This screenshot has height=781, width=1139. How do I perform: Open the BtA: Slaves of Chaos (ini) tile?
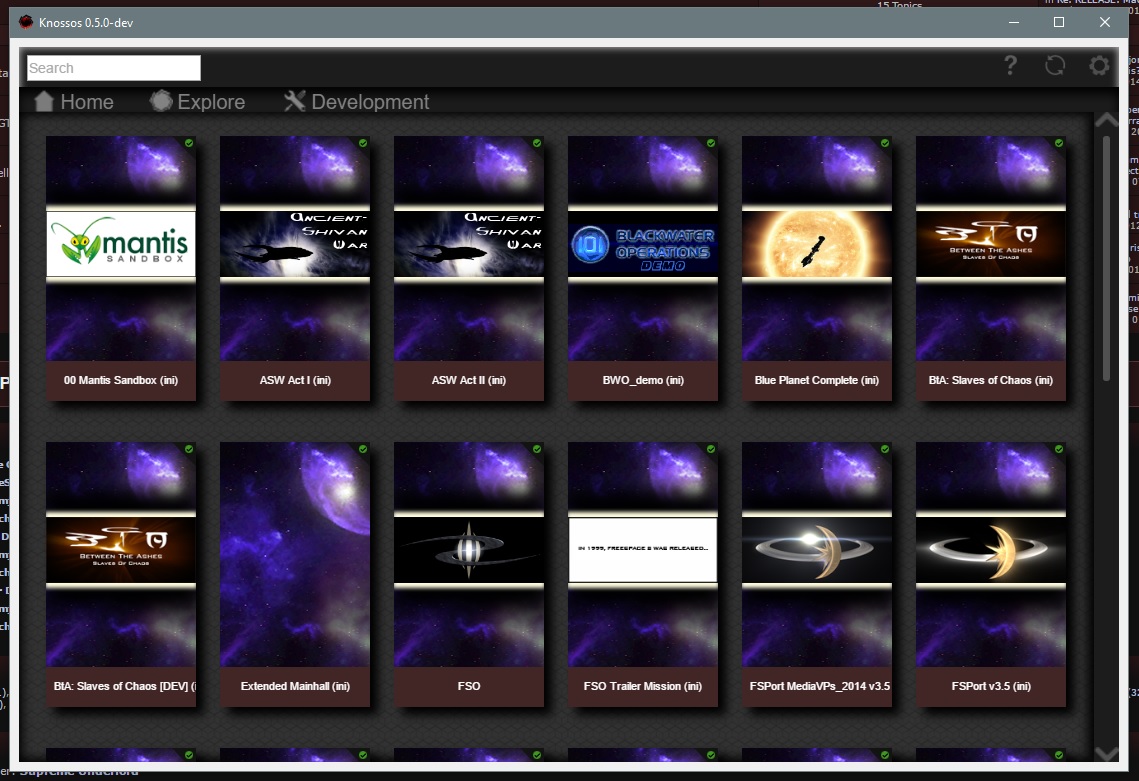click(991, 268)
